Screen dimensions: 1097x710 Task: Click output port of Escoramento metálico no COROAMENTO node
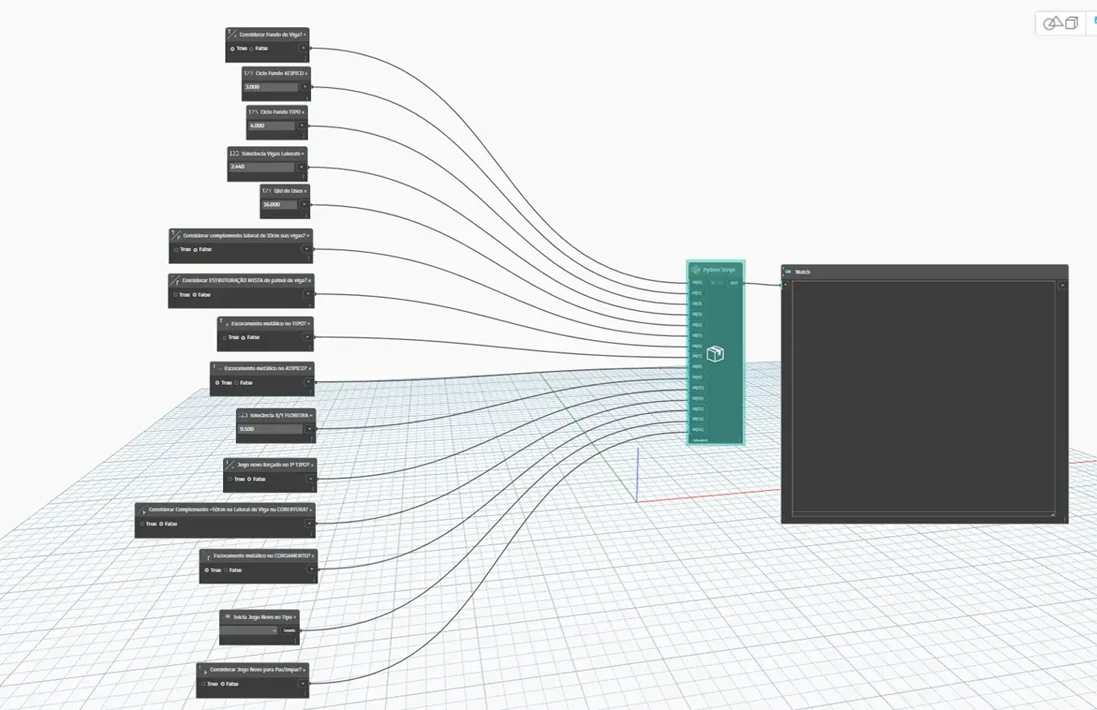coord(311,570)
